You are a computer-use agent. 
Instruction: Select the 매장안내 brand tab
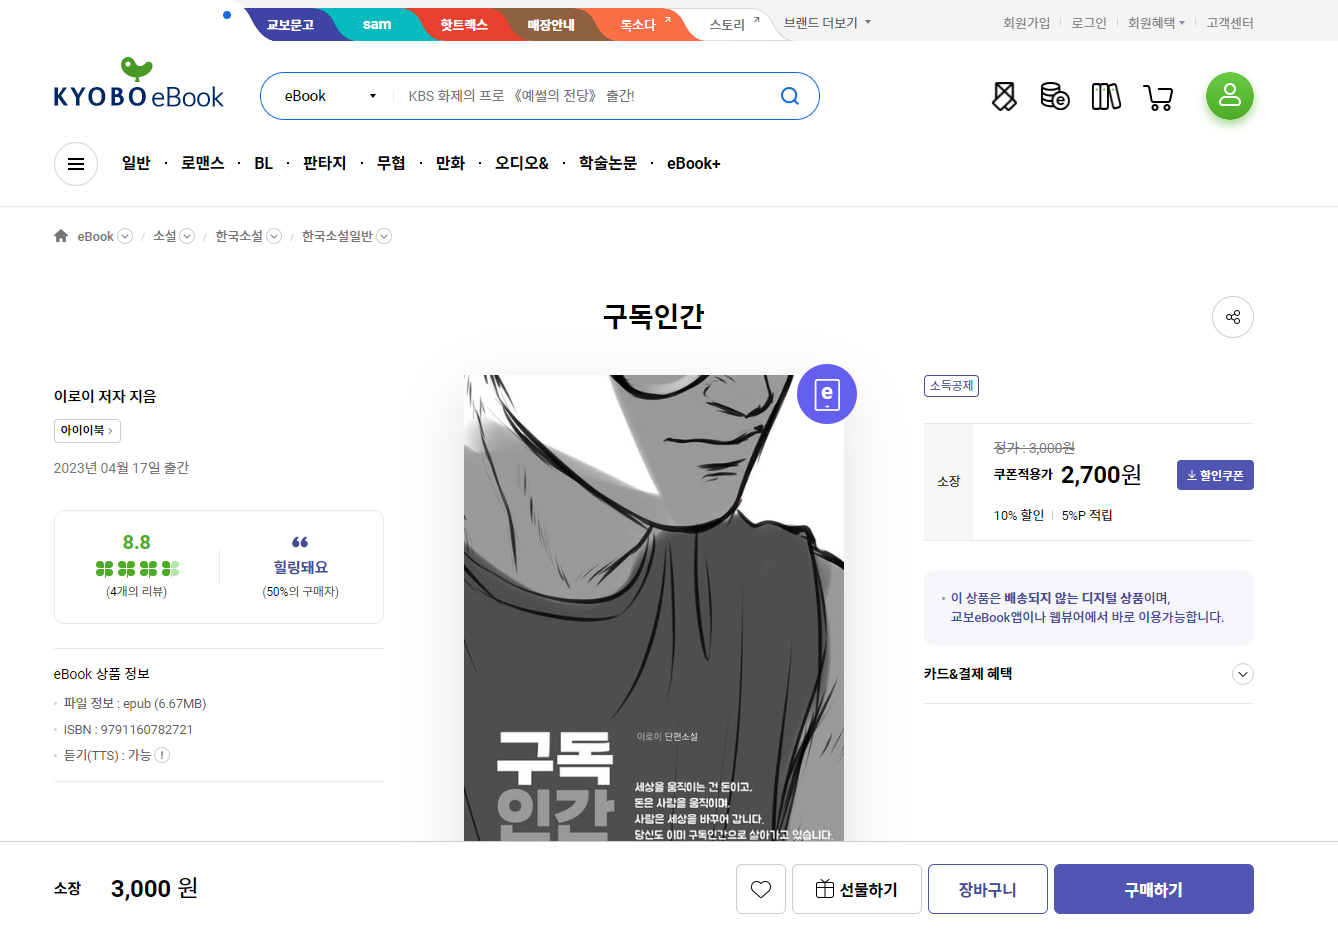click(x=551, y=24)
